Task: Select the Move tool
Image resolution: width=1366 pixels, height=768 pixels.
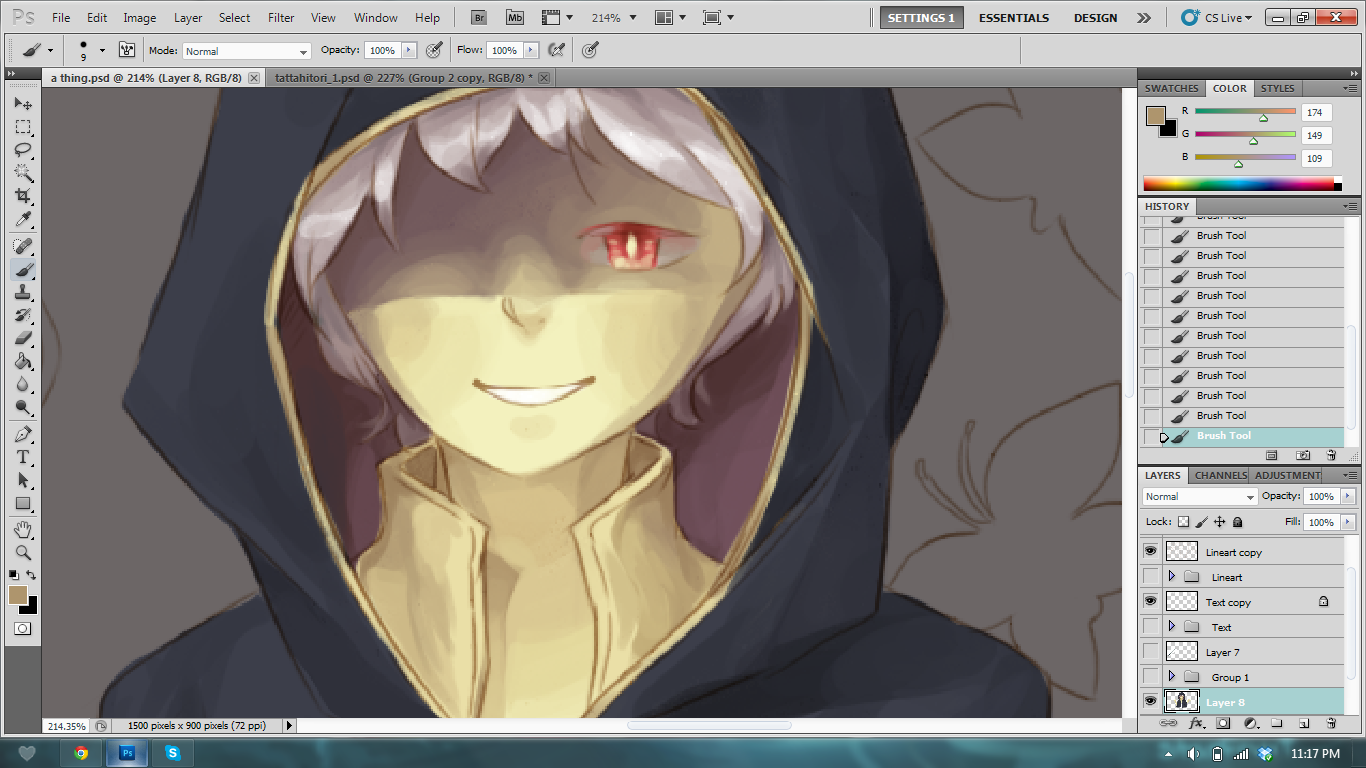Action: point(23,103)
